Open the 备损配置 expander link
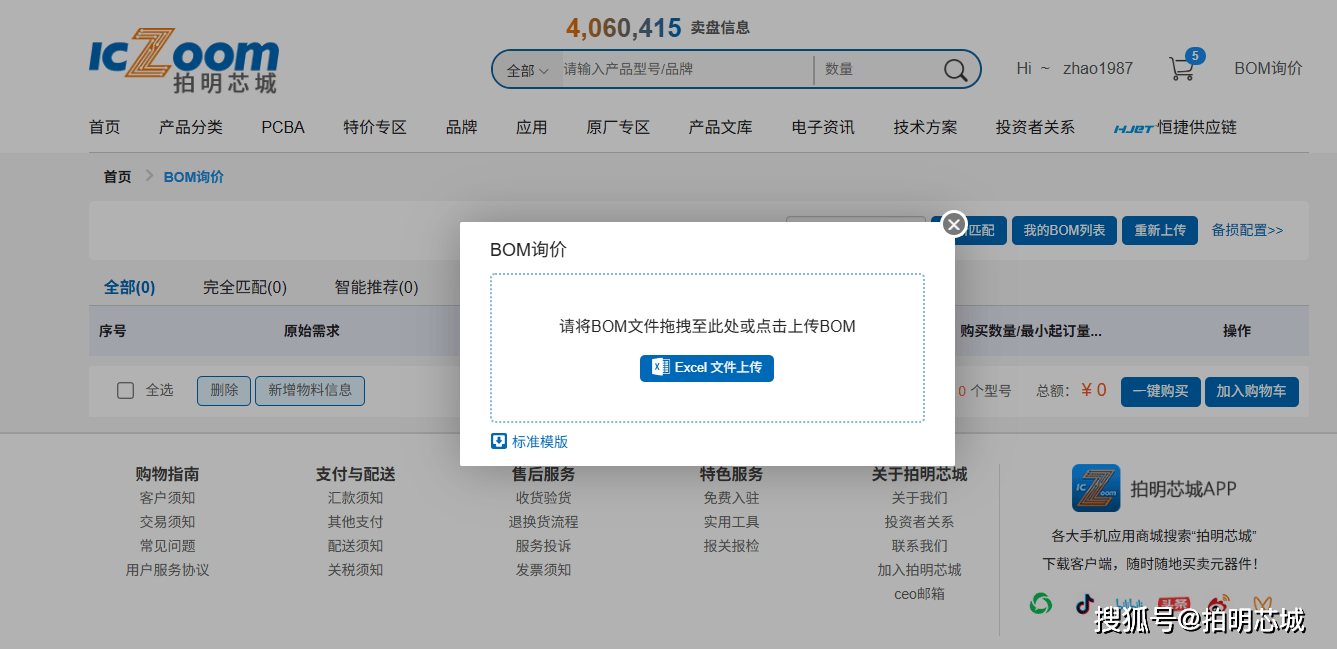Screen dimensions: 1337x649 click(x=1247, y=230)
